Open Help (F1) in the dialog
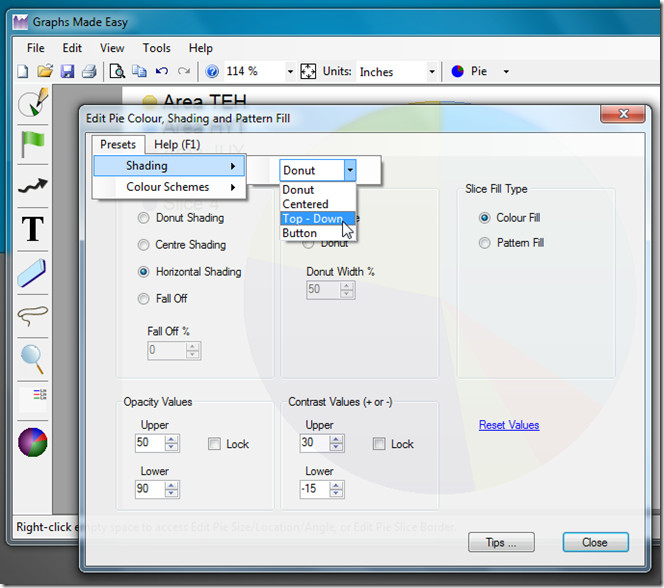Screen dimensions: 664x588 (x=177, y=145)
